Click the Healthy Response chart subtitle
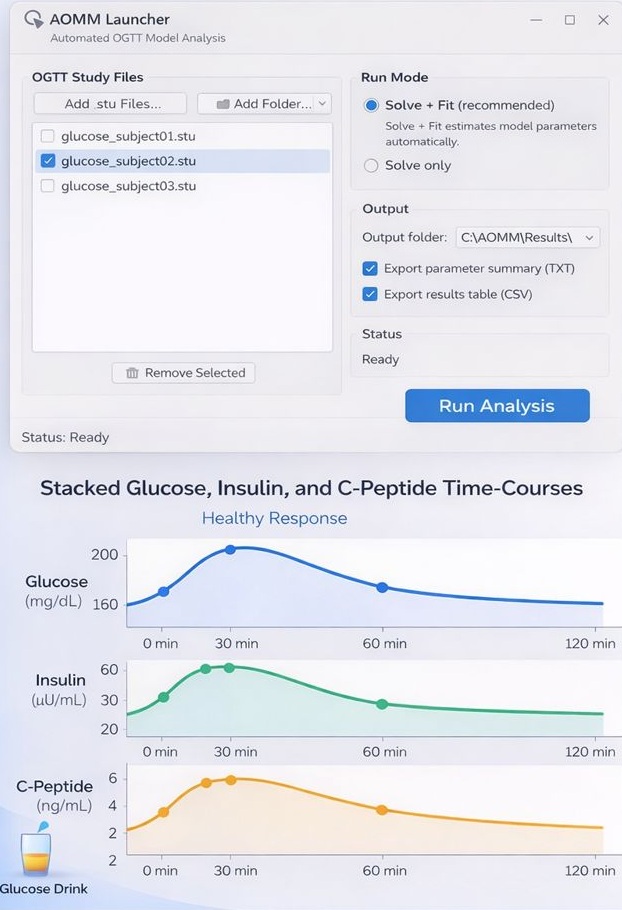 274,518
